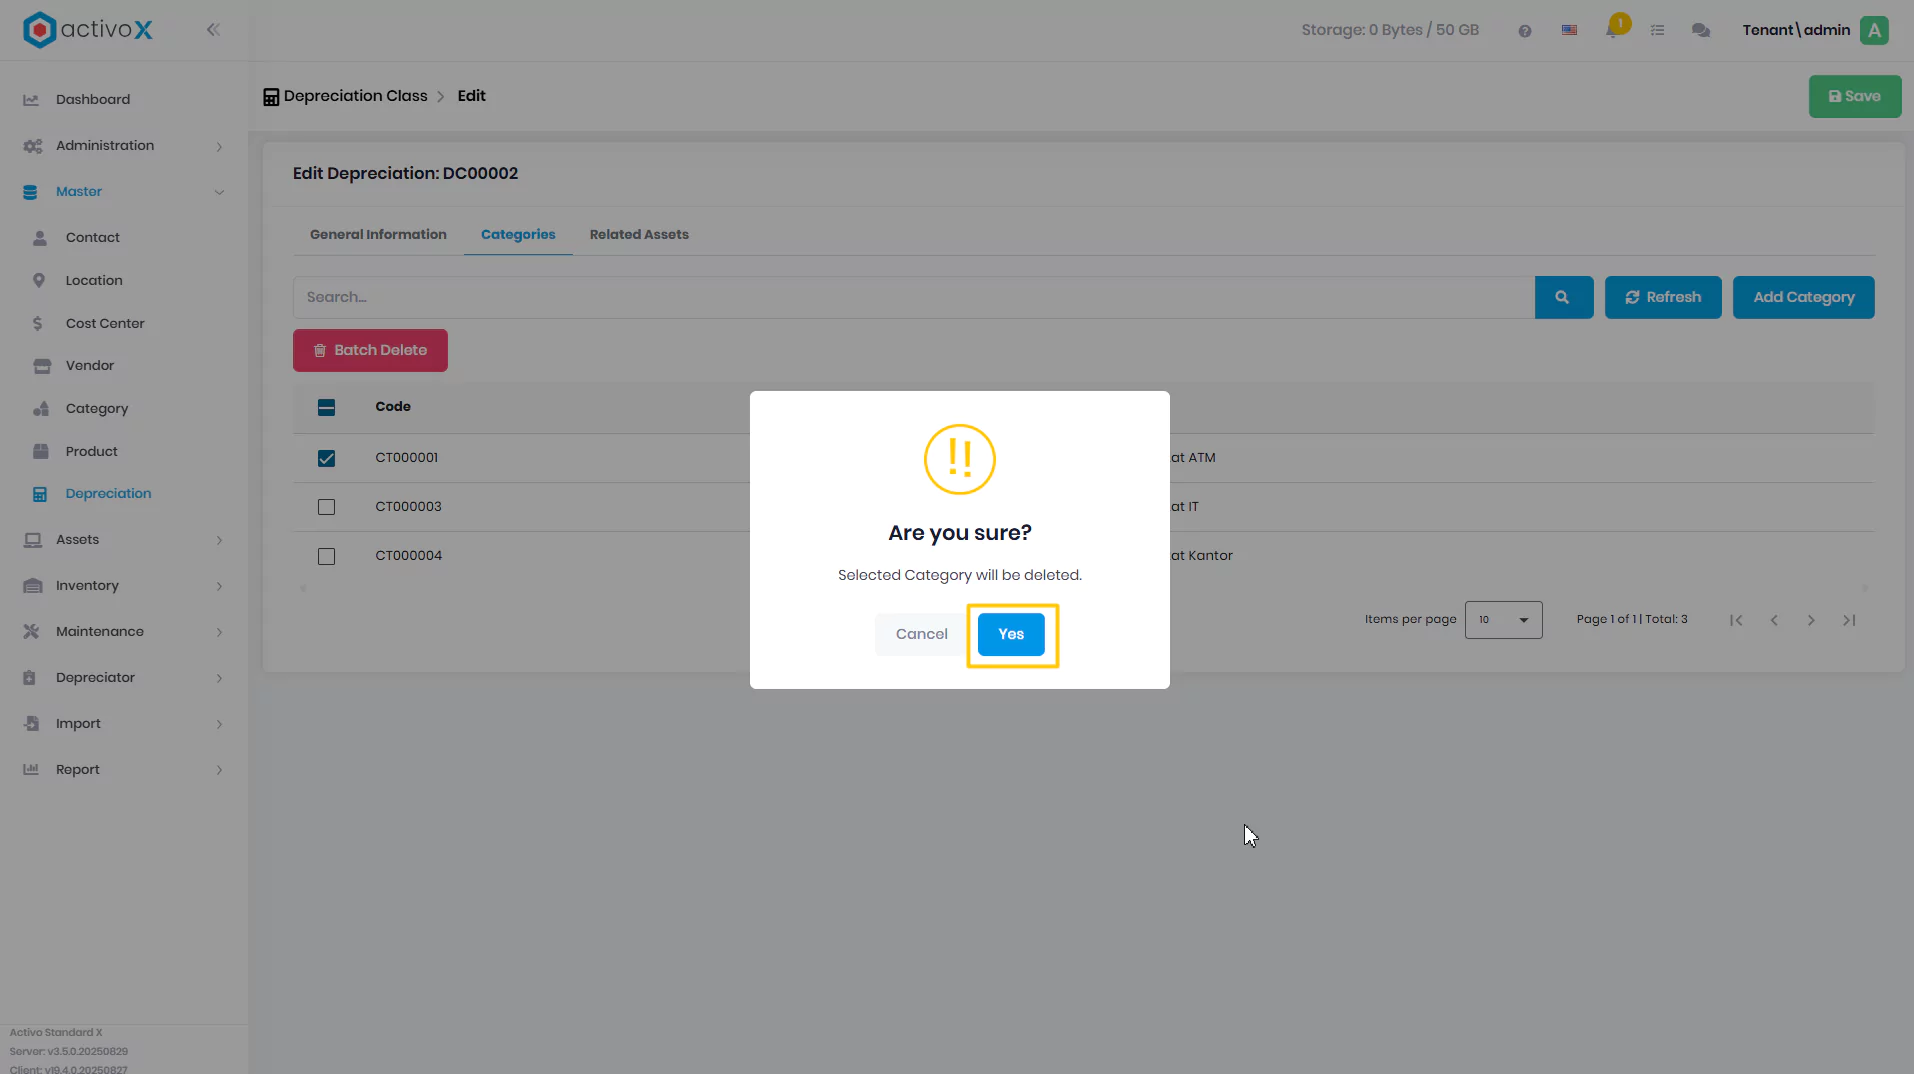
Task: Check the CT000003 row checkbox
Action: [x=326, y=507]
